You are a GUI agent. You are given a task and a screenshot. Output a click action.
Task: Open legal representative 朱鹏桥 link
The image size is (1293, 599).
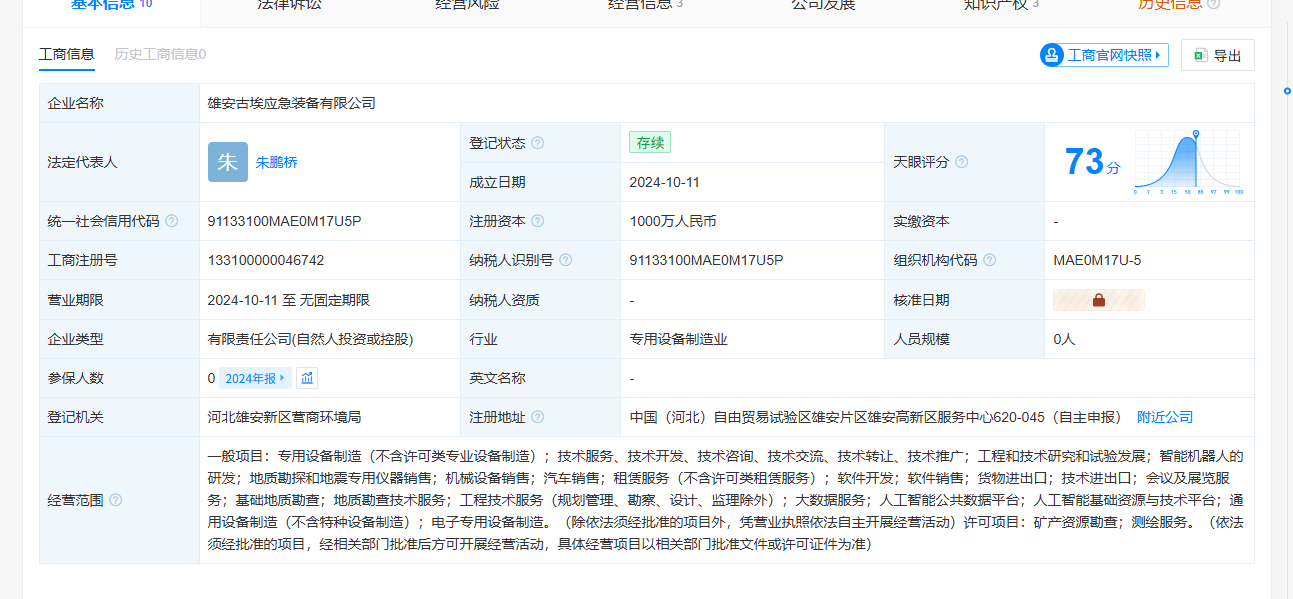click(277, 162)
